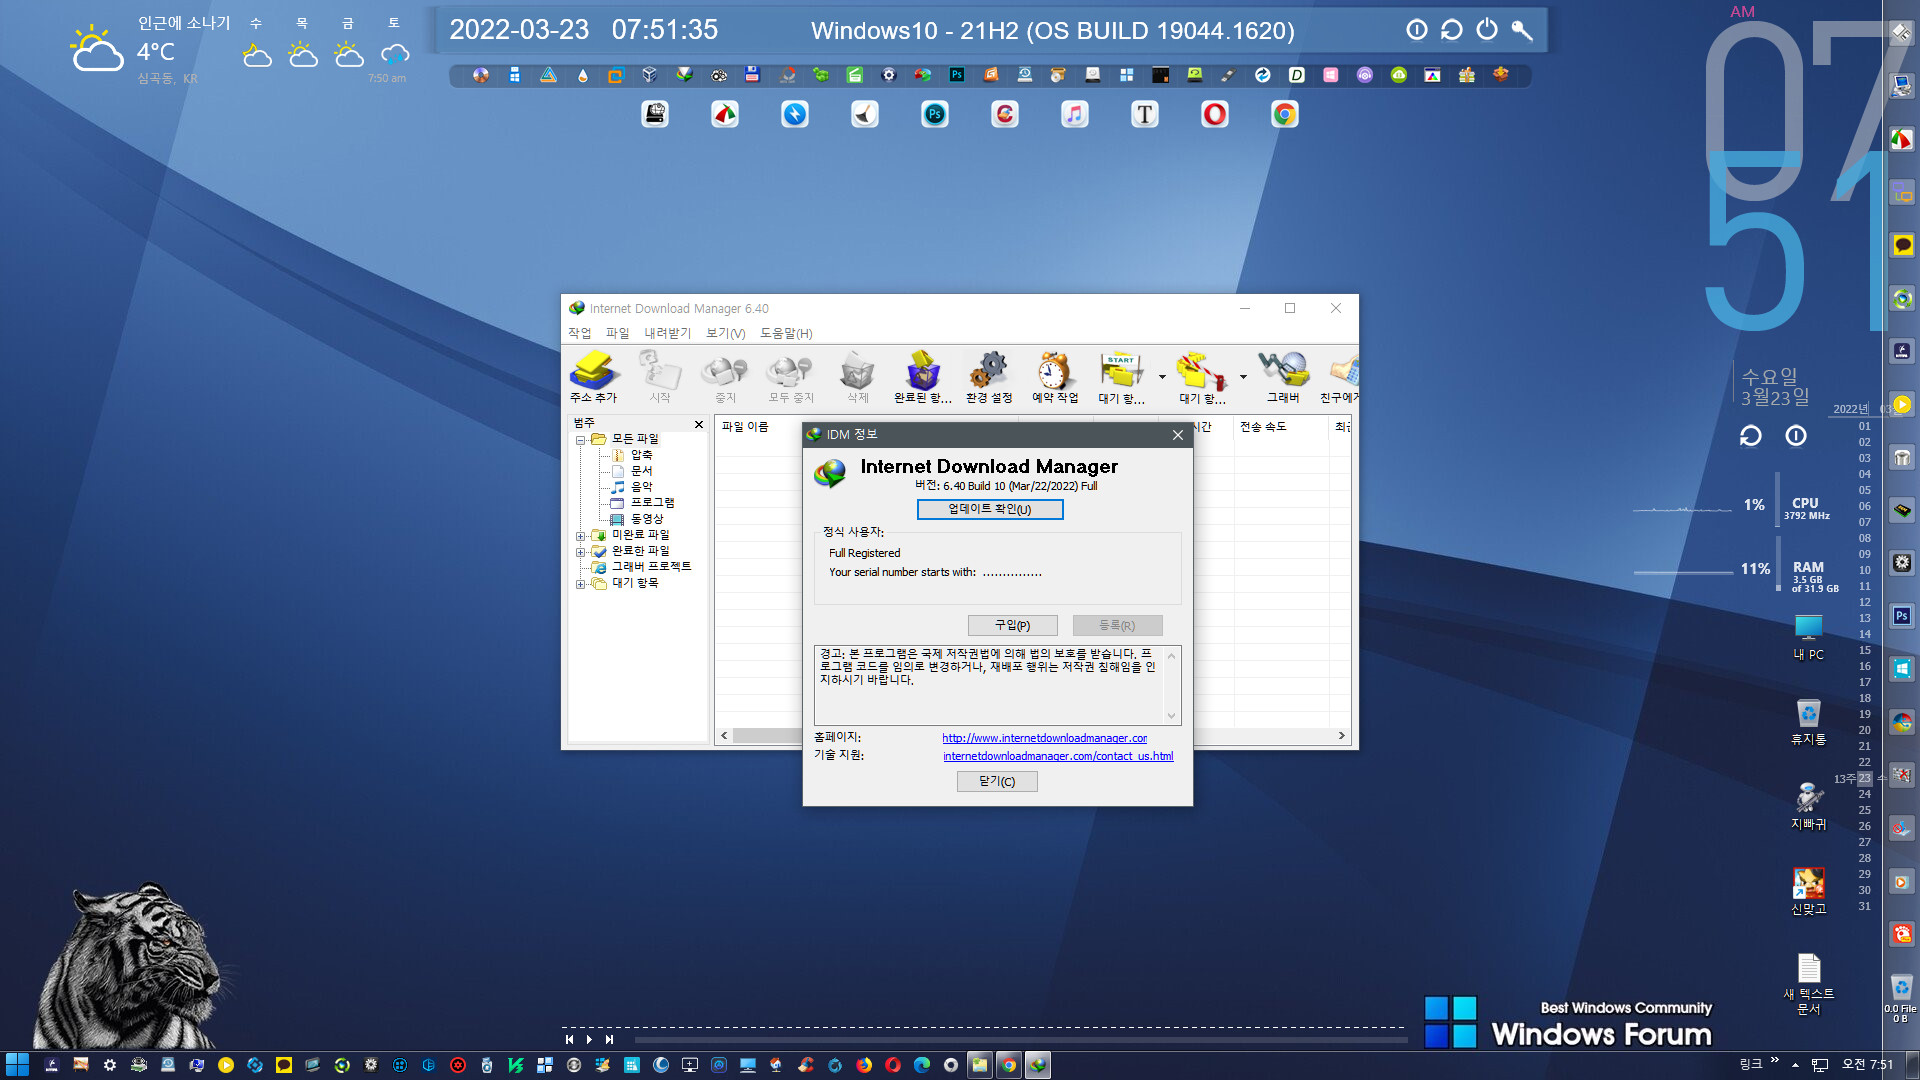The width and height of the screenshot is (1920, 1080).
Task: Click the media player progress bar
Action: (x=1020, y=1040)
